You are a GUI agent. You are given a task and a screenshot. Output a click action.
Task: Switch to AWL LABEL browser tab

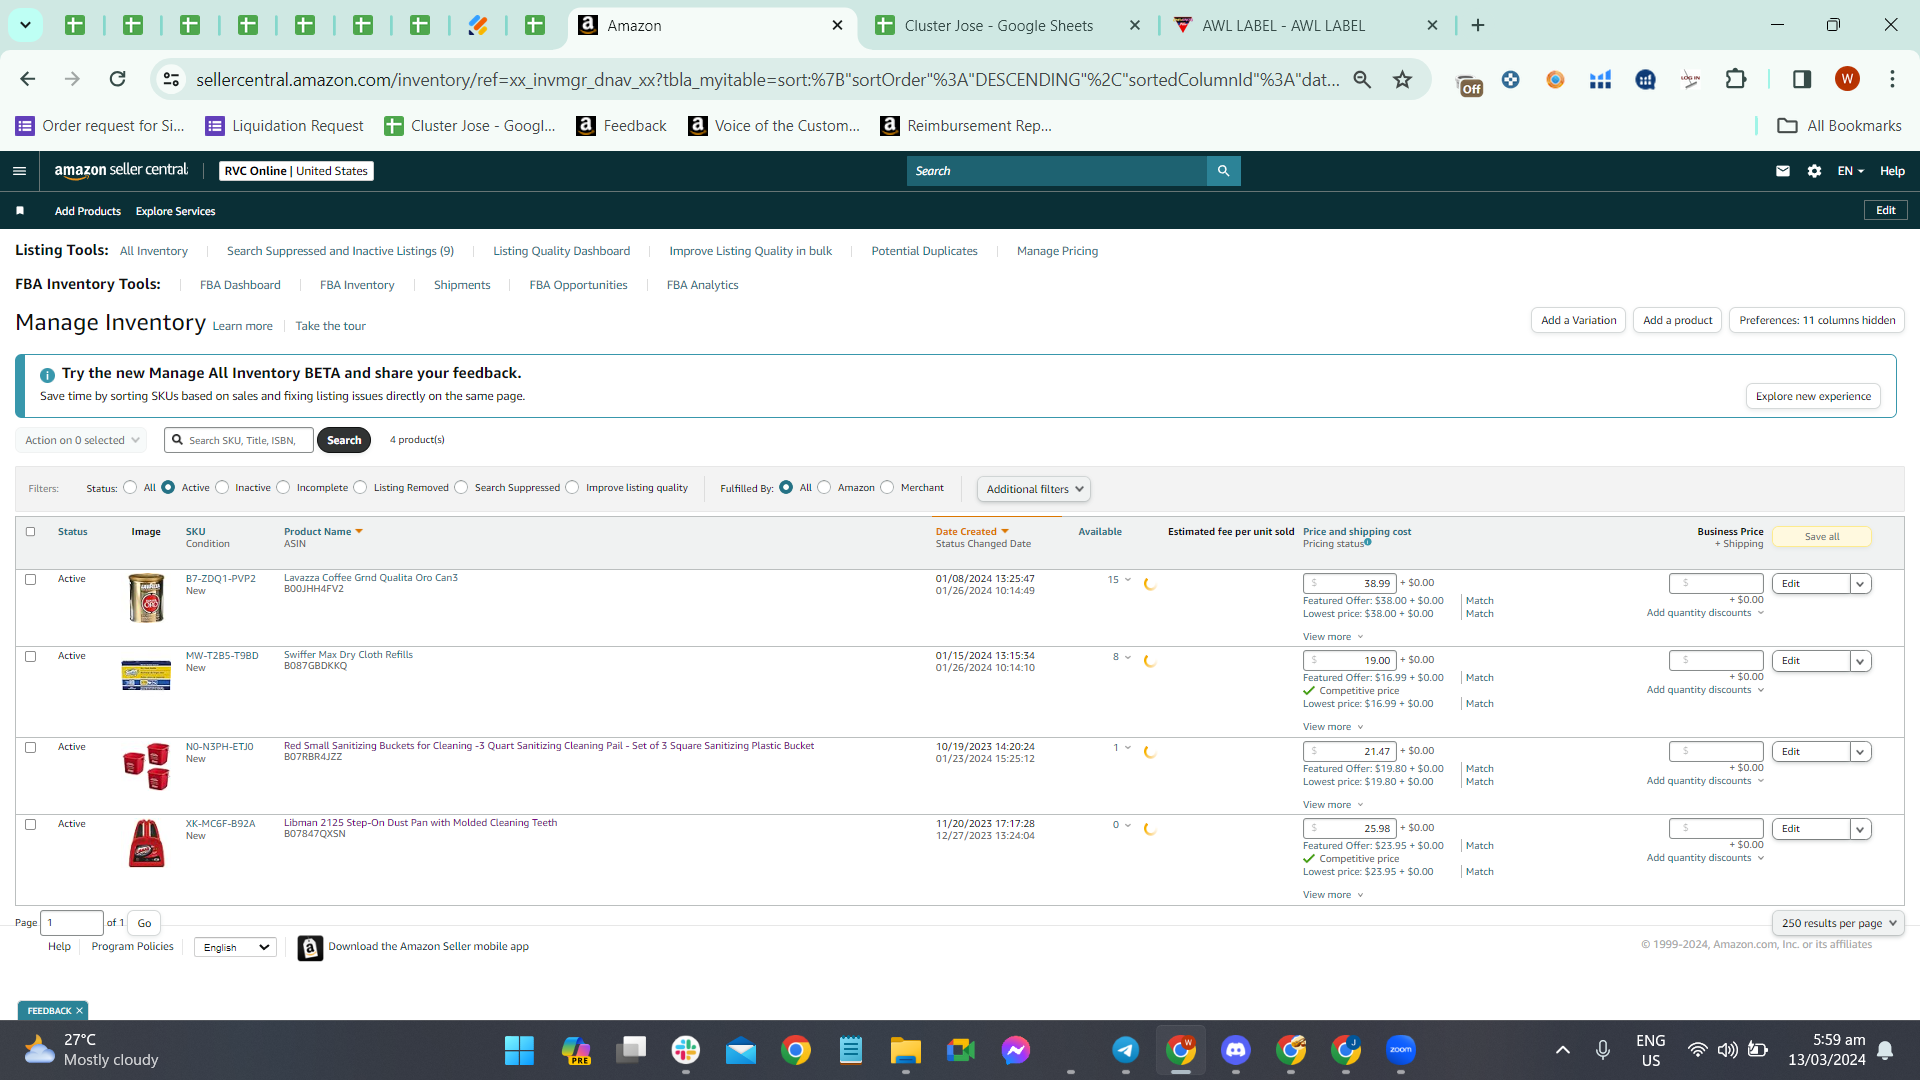point(1283,26)
